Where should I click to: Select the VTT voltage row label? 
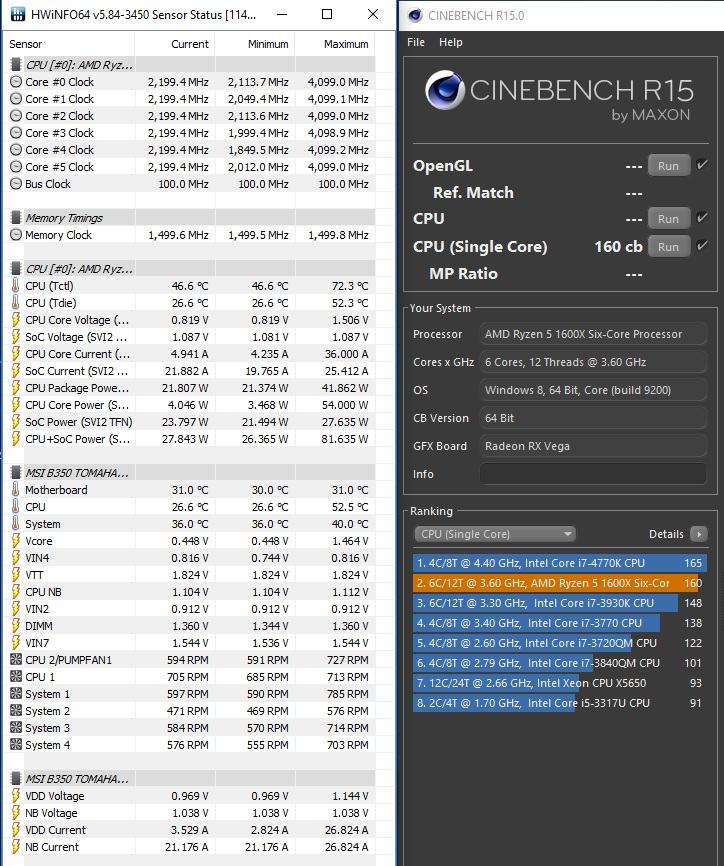(x=34, y=575)
